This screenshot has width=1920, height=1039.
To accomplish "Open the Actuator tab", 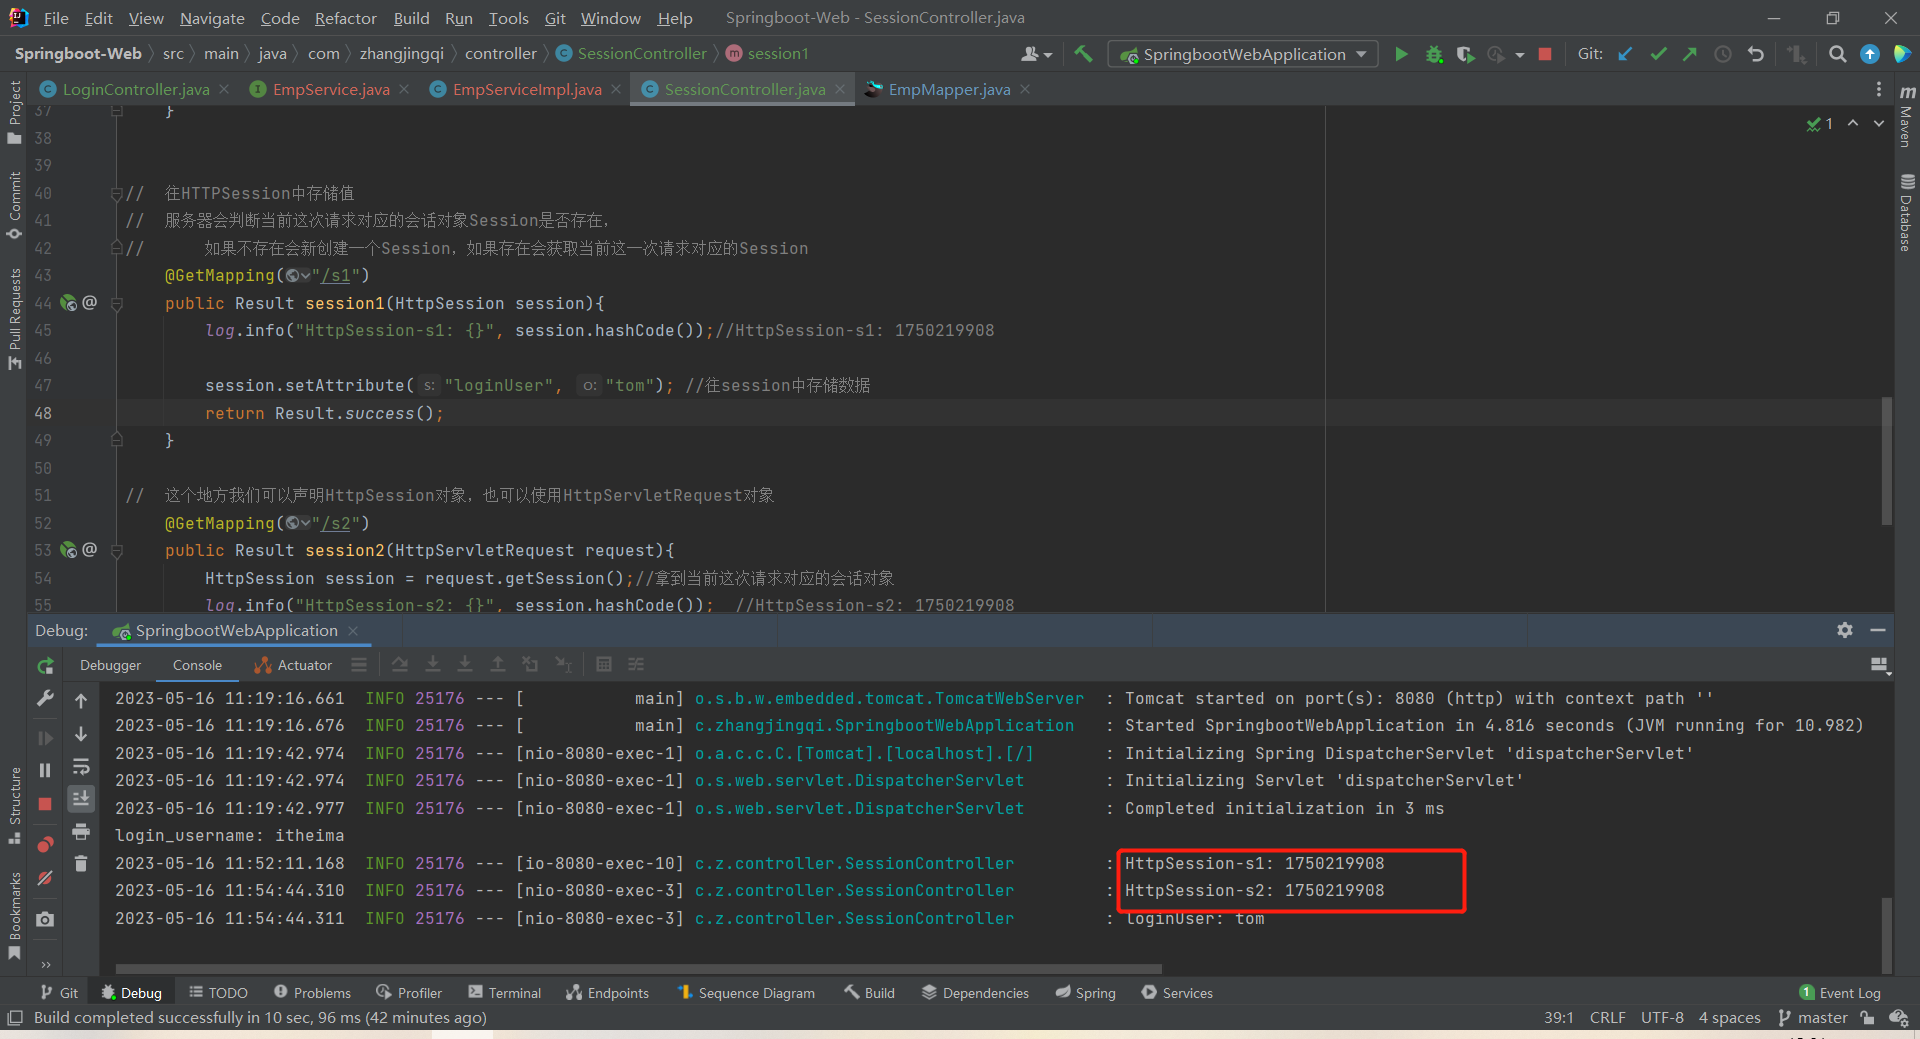I will 294,665.
